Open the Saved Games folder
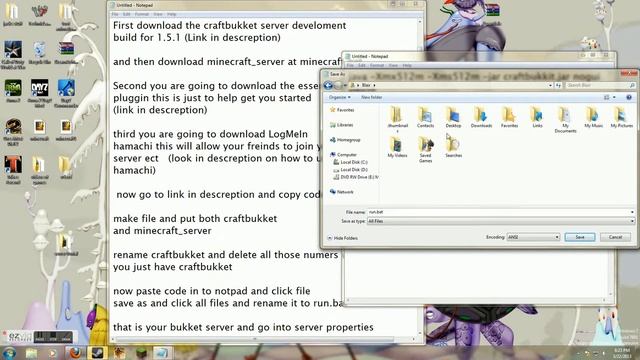640x360 pixels. point(425,149)
